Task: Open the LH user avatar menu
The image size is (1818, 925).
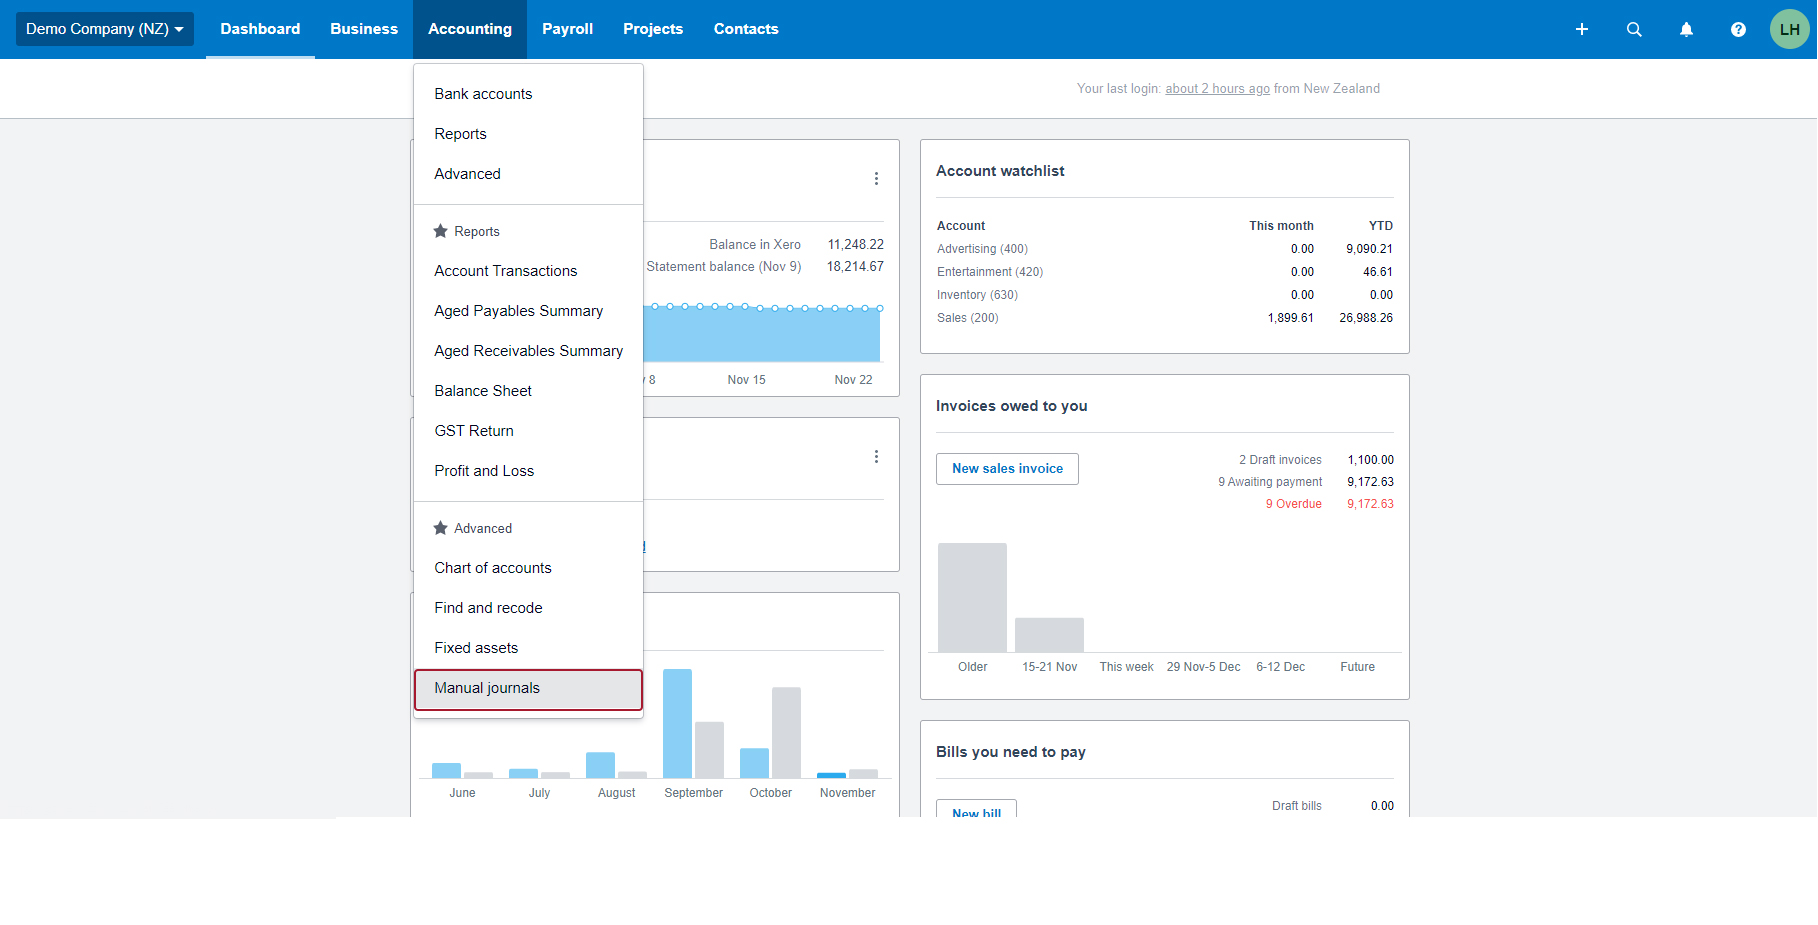Action: [x=1789, y=29]
